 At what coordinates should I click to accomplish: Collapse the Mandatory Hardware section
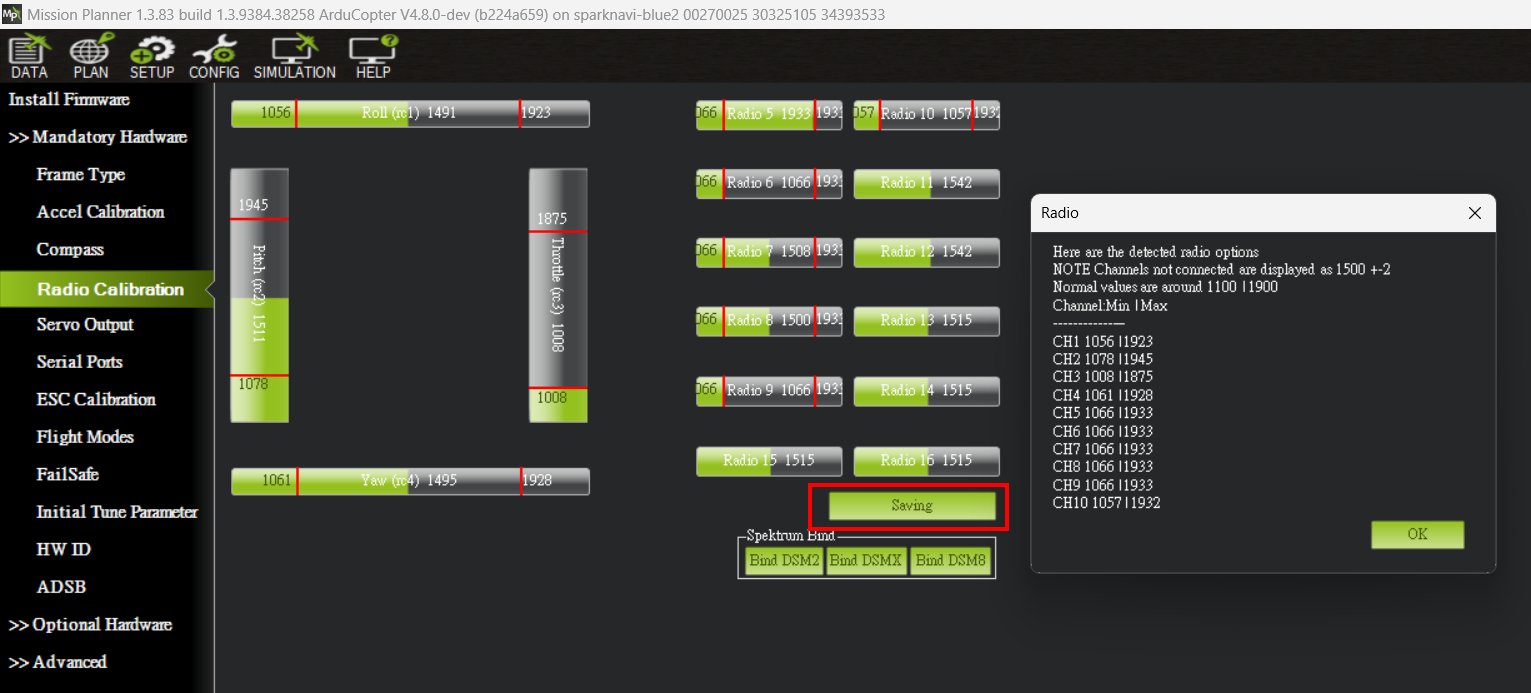[98, 137]
